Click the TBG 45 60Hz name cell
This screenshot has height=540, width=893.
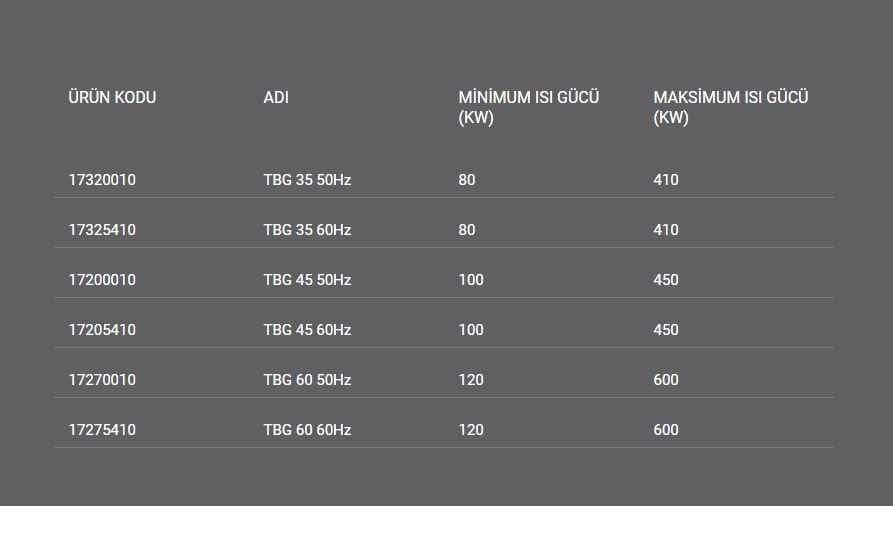307,330
